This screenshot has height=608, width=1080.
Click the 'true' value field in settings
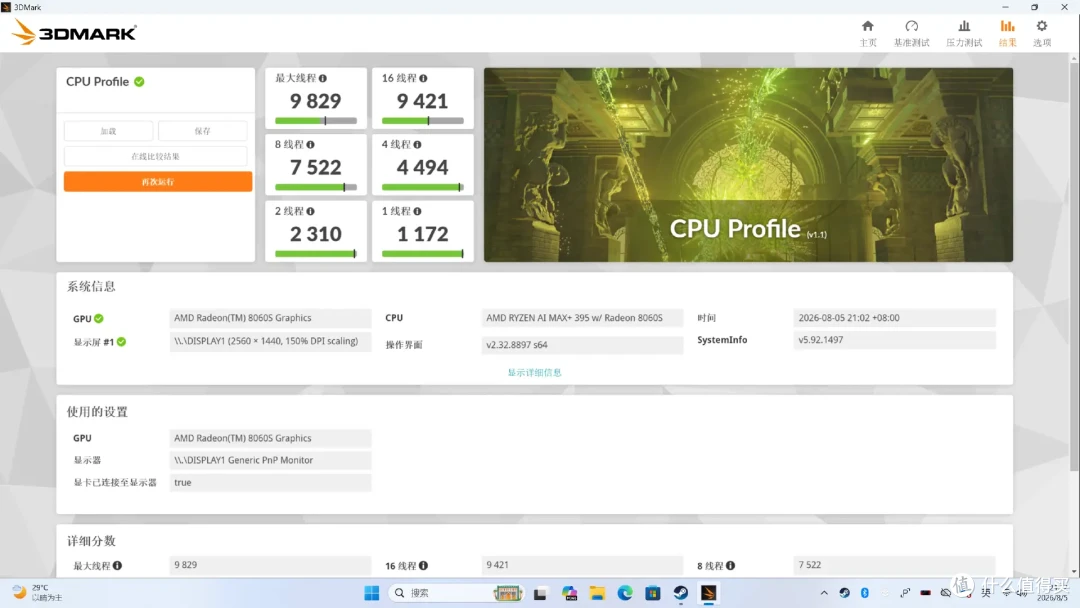pyautogui.click(x=270, y=482)
